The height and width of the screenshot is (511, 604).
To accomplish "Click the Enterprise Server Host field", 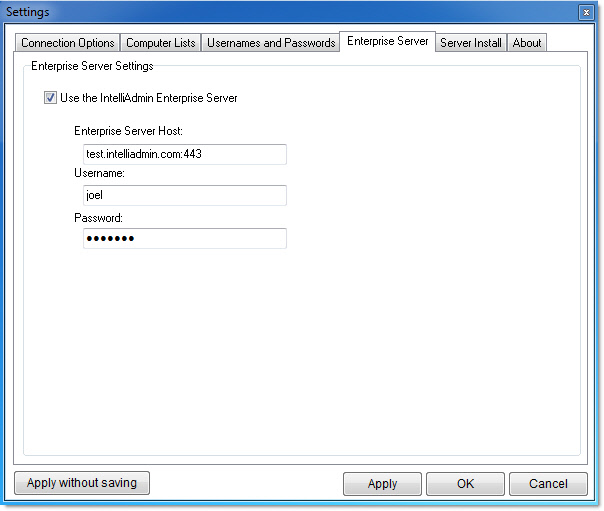I will [x=185, y=154].
